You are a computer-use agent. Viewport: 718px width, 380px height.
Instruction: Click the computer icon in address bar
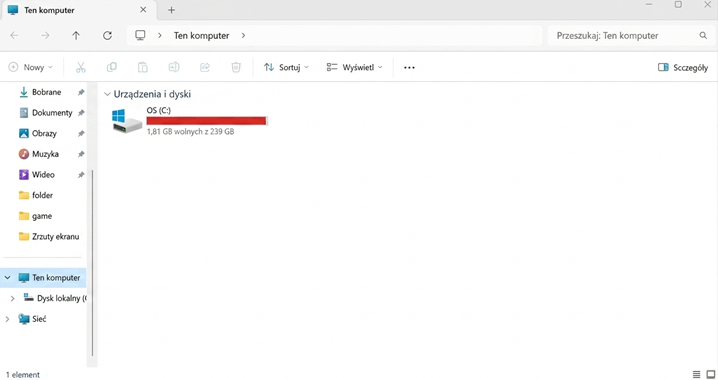point(140,35)
